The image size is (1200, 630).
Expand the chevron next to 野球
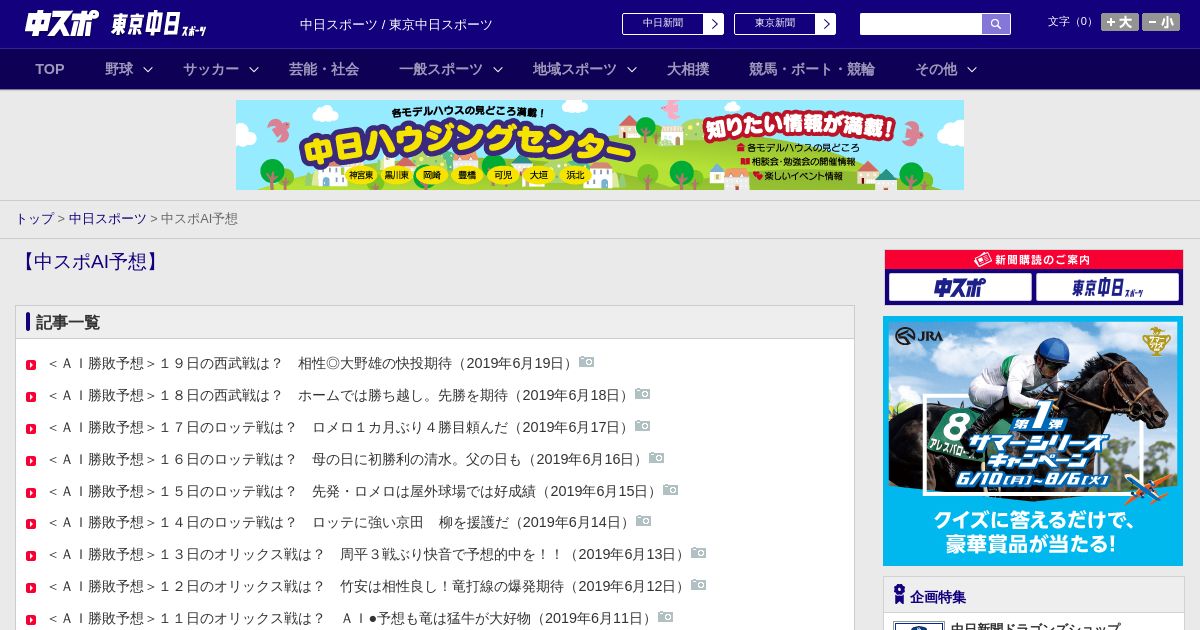click(x=148, y=69)
